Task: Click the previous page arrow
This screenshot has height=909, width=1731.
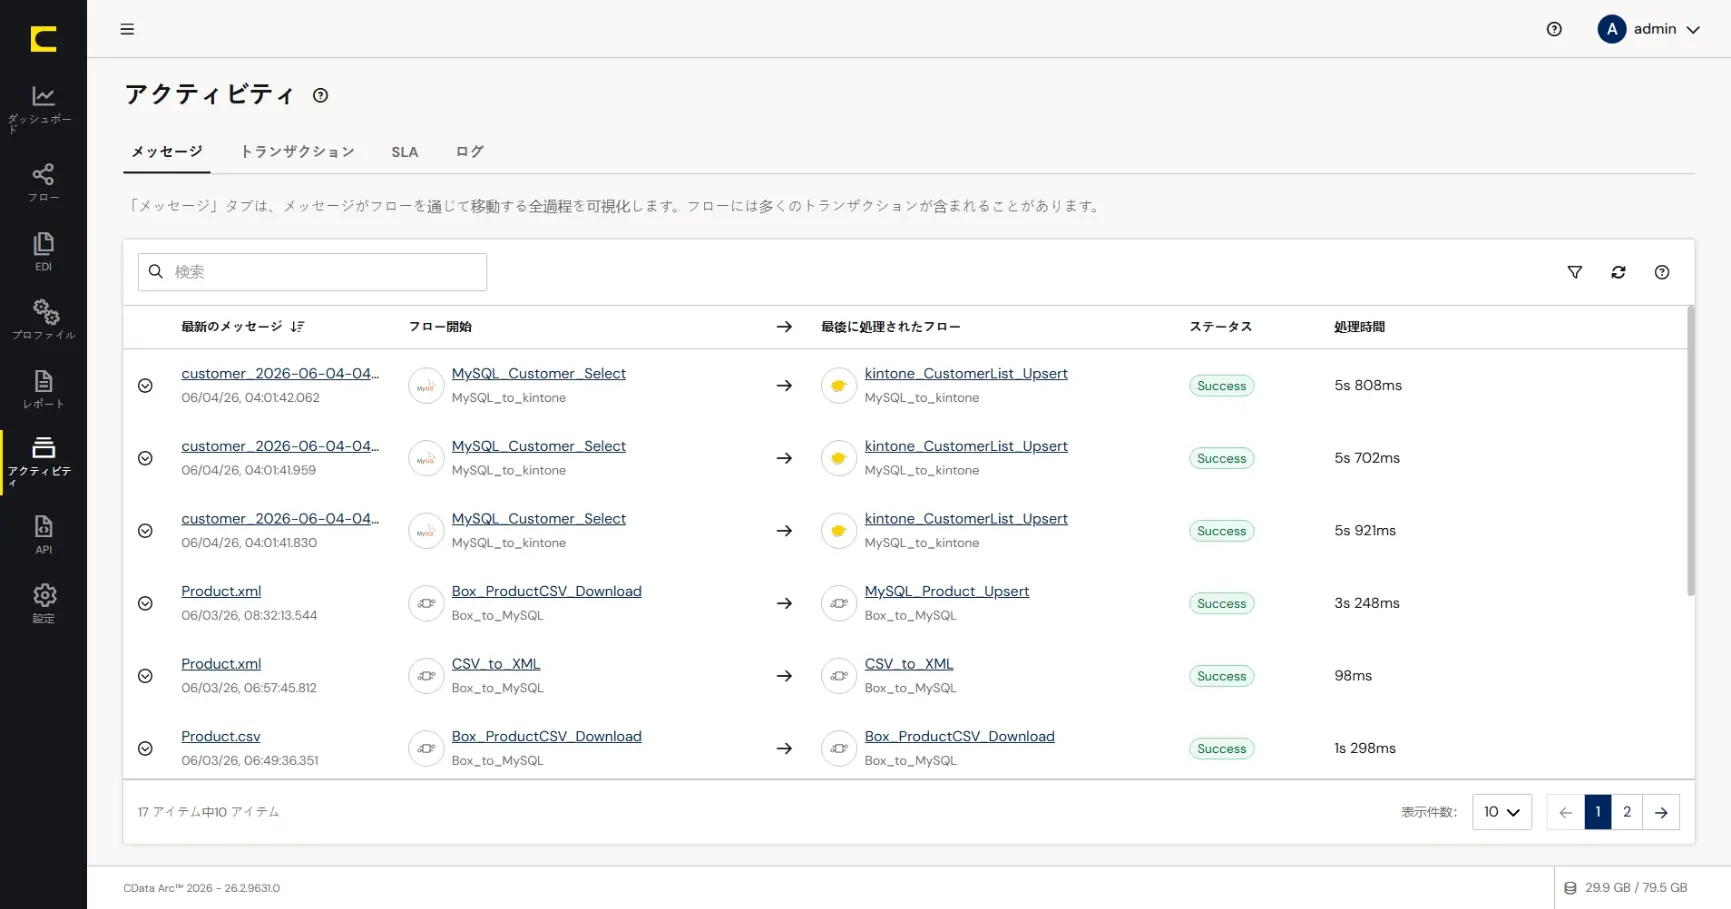Action: 1566,812
